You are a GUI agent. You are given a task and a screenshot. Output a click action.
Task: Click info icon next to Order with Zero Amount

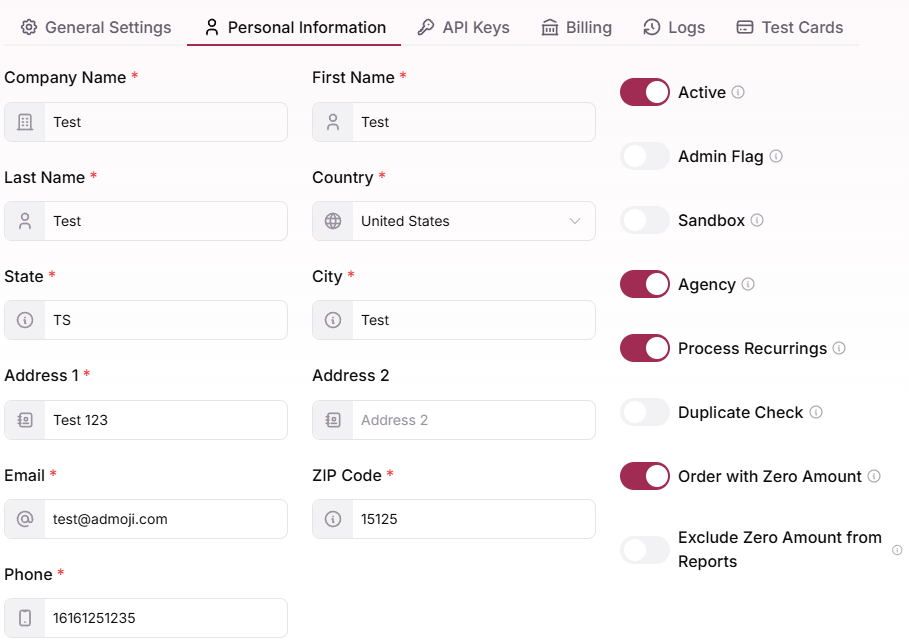tap(874, 476)
